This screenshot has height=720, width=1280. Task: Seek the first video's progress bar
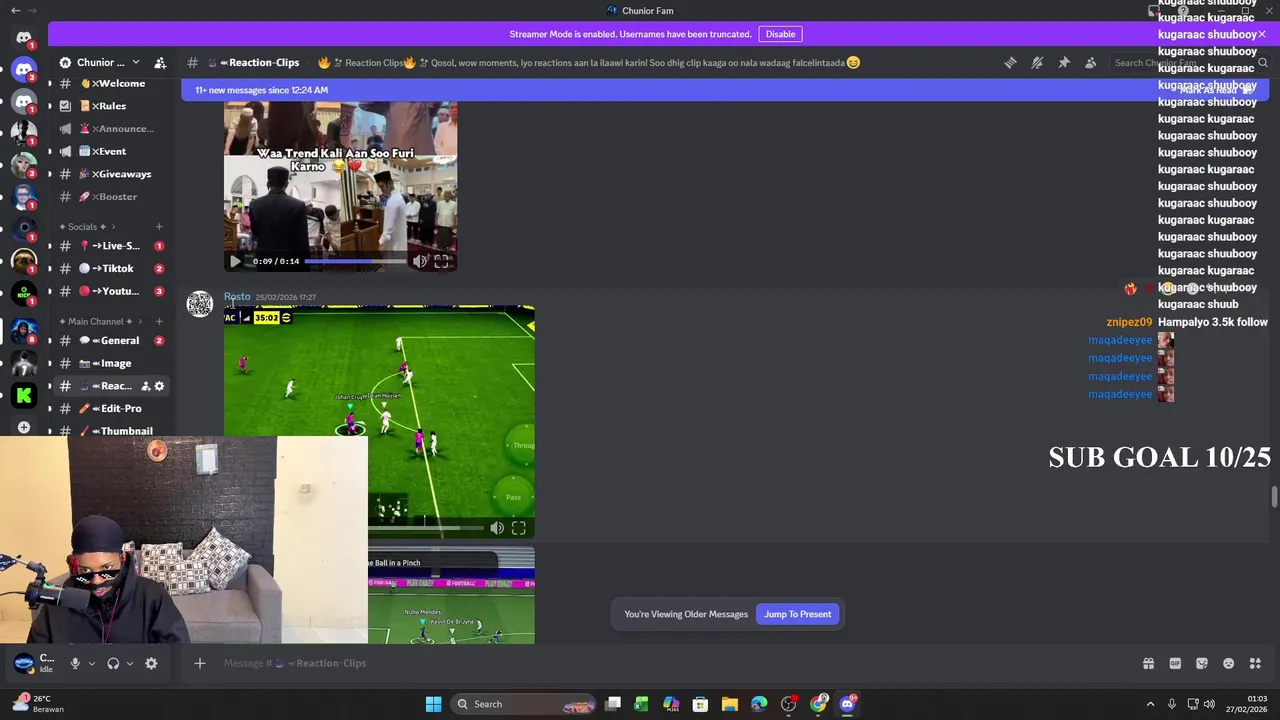point(355,261)
